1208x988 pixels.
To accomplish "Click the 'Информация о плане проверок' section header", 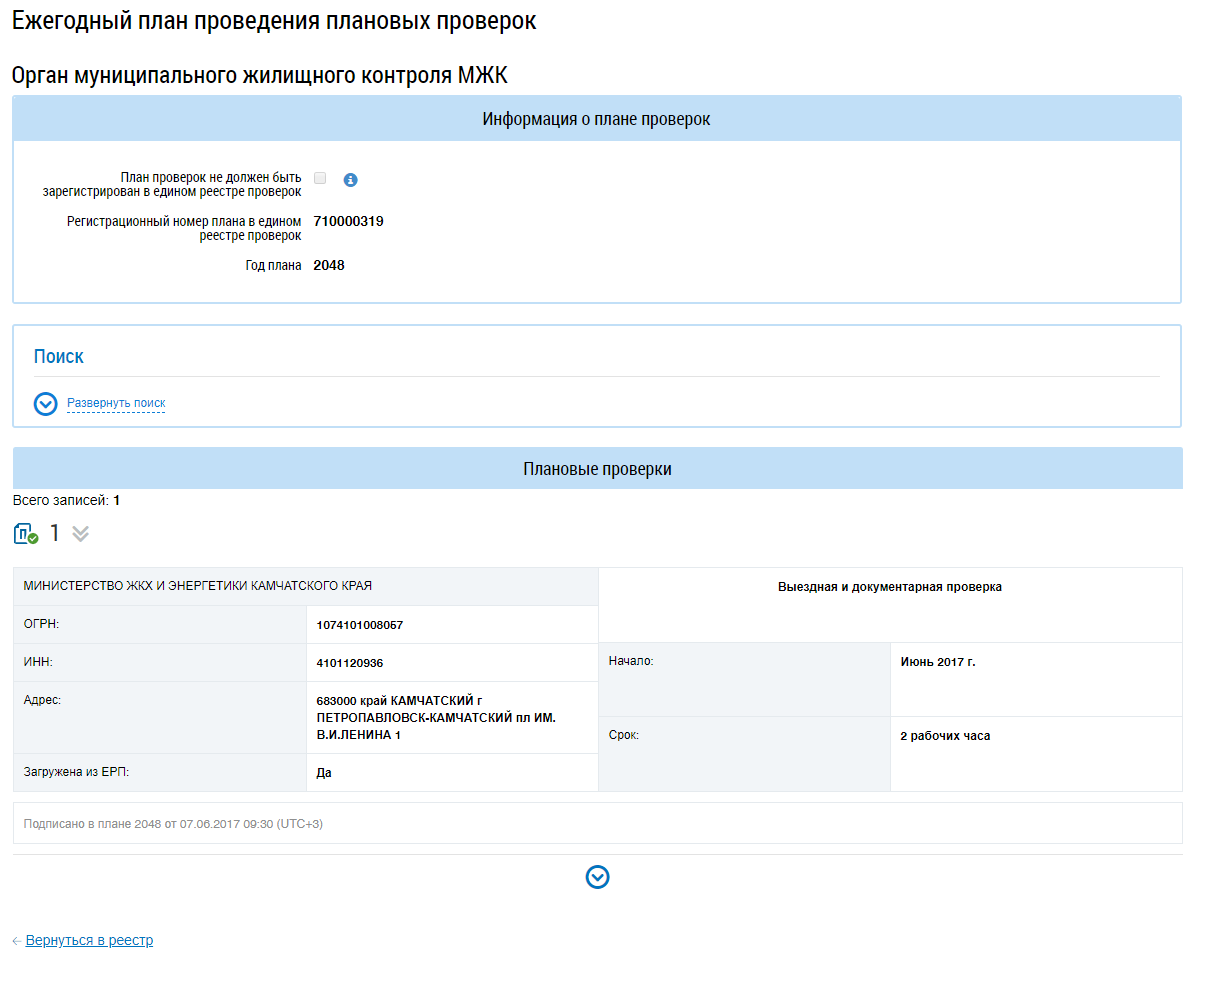I will coord(596,119).
